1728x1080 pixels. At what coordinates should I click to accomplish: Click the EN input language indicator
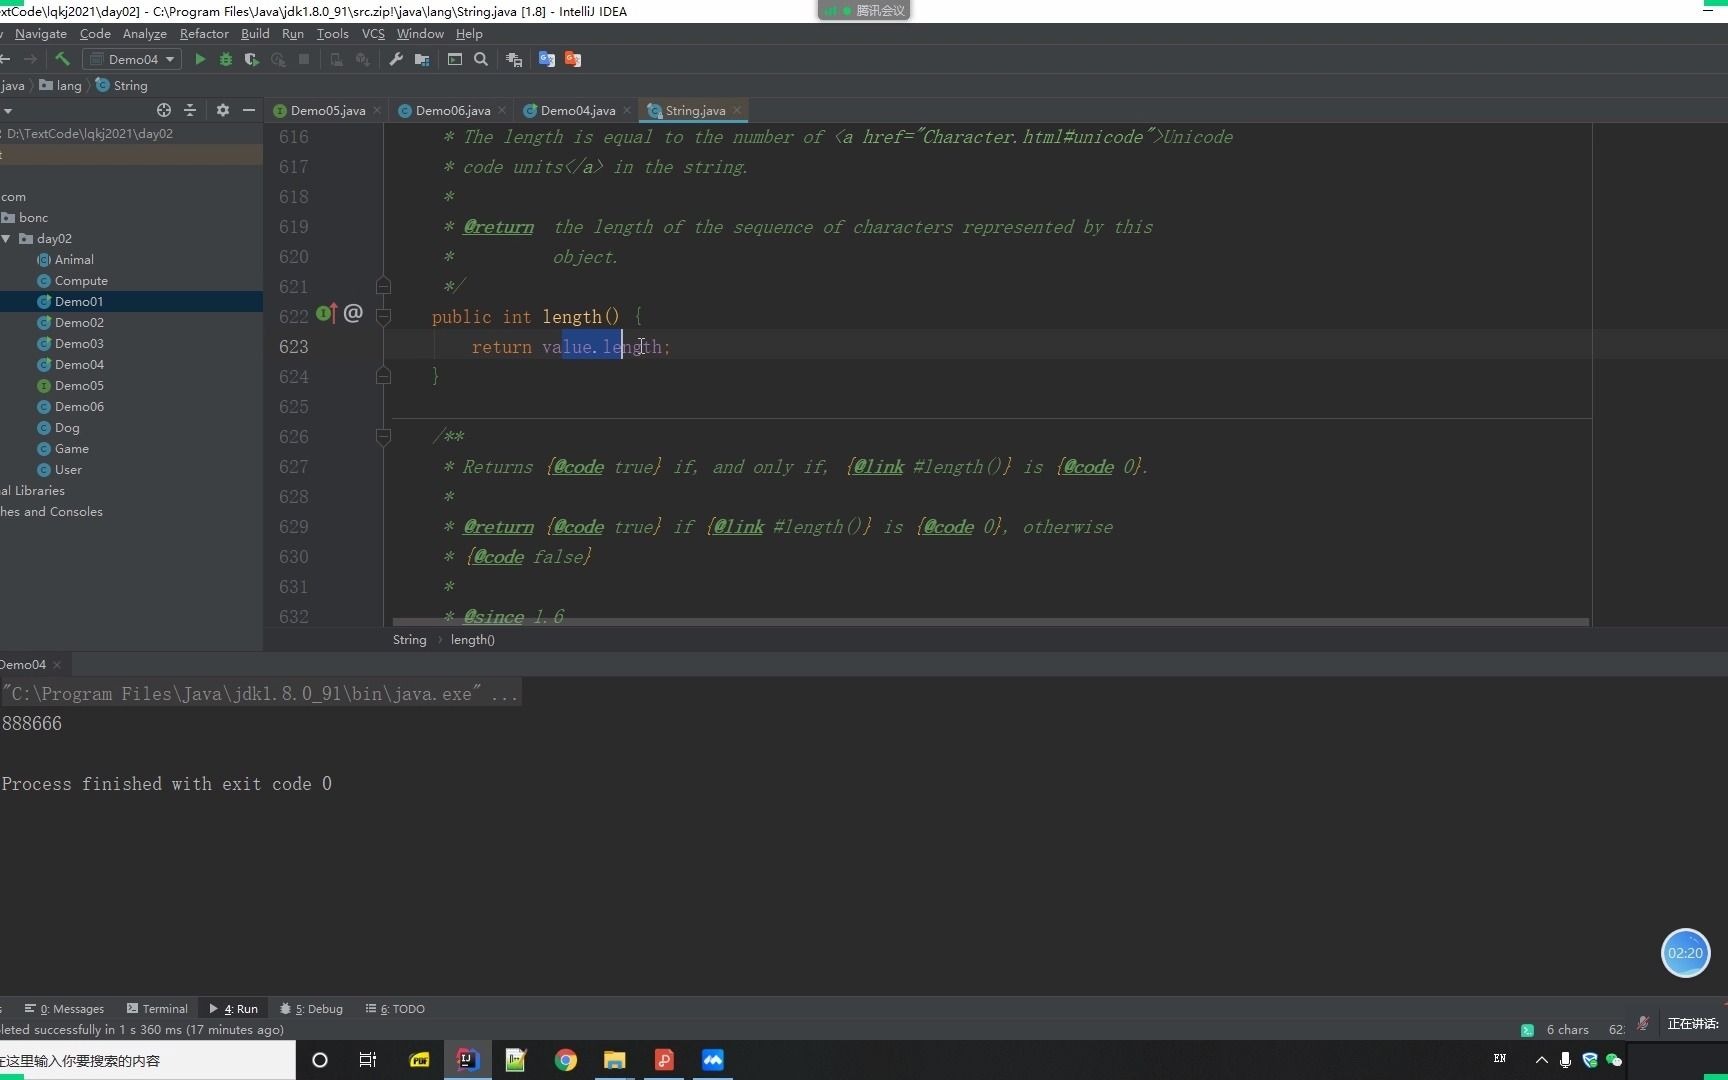tap(1500, 1058)
